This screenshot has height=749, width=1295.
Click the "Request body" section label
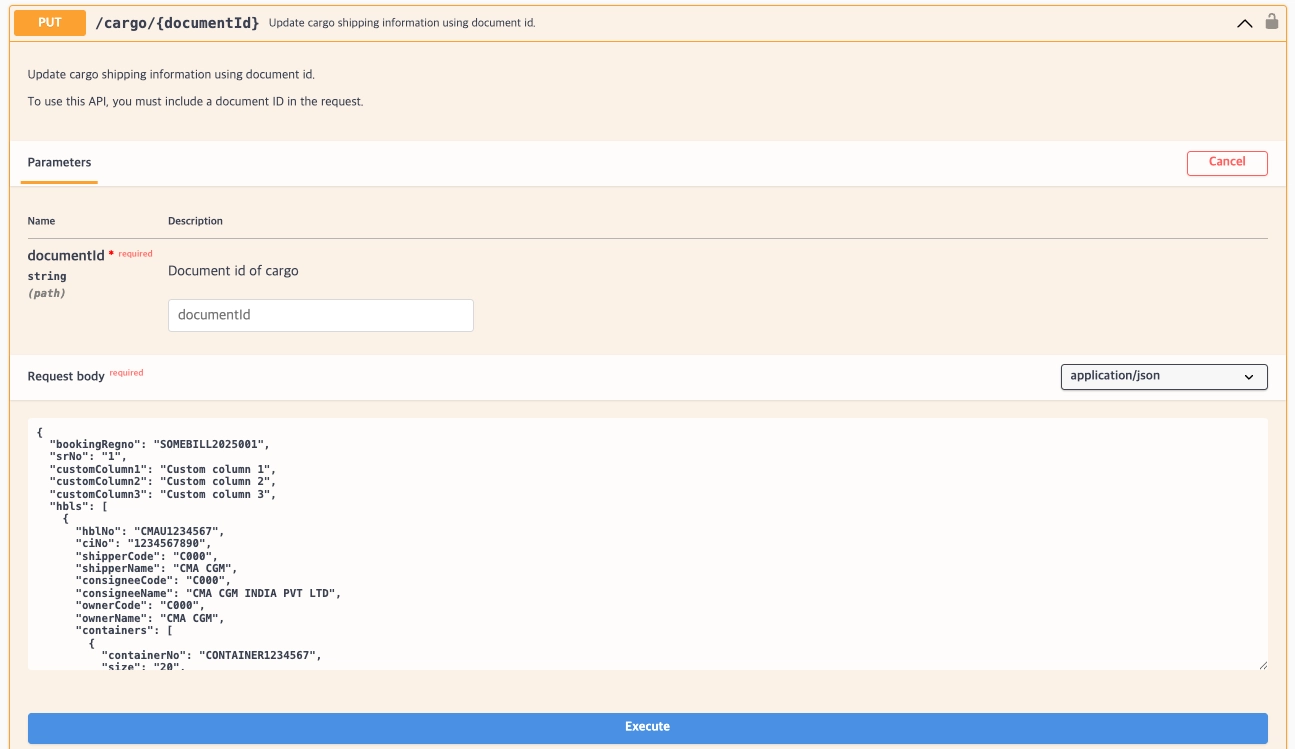pyautogui.click(x=66, y=377)
